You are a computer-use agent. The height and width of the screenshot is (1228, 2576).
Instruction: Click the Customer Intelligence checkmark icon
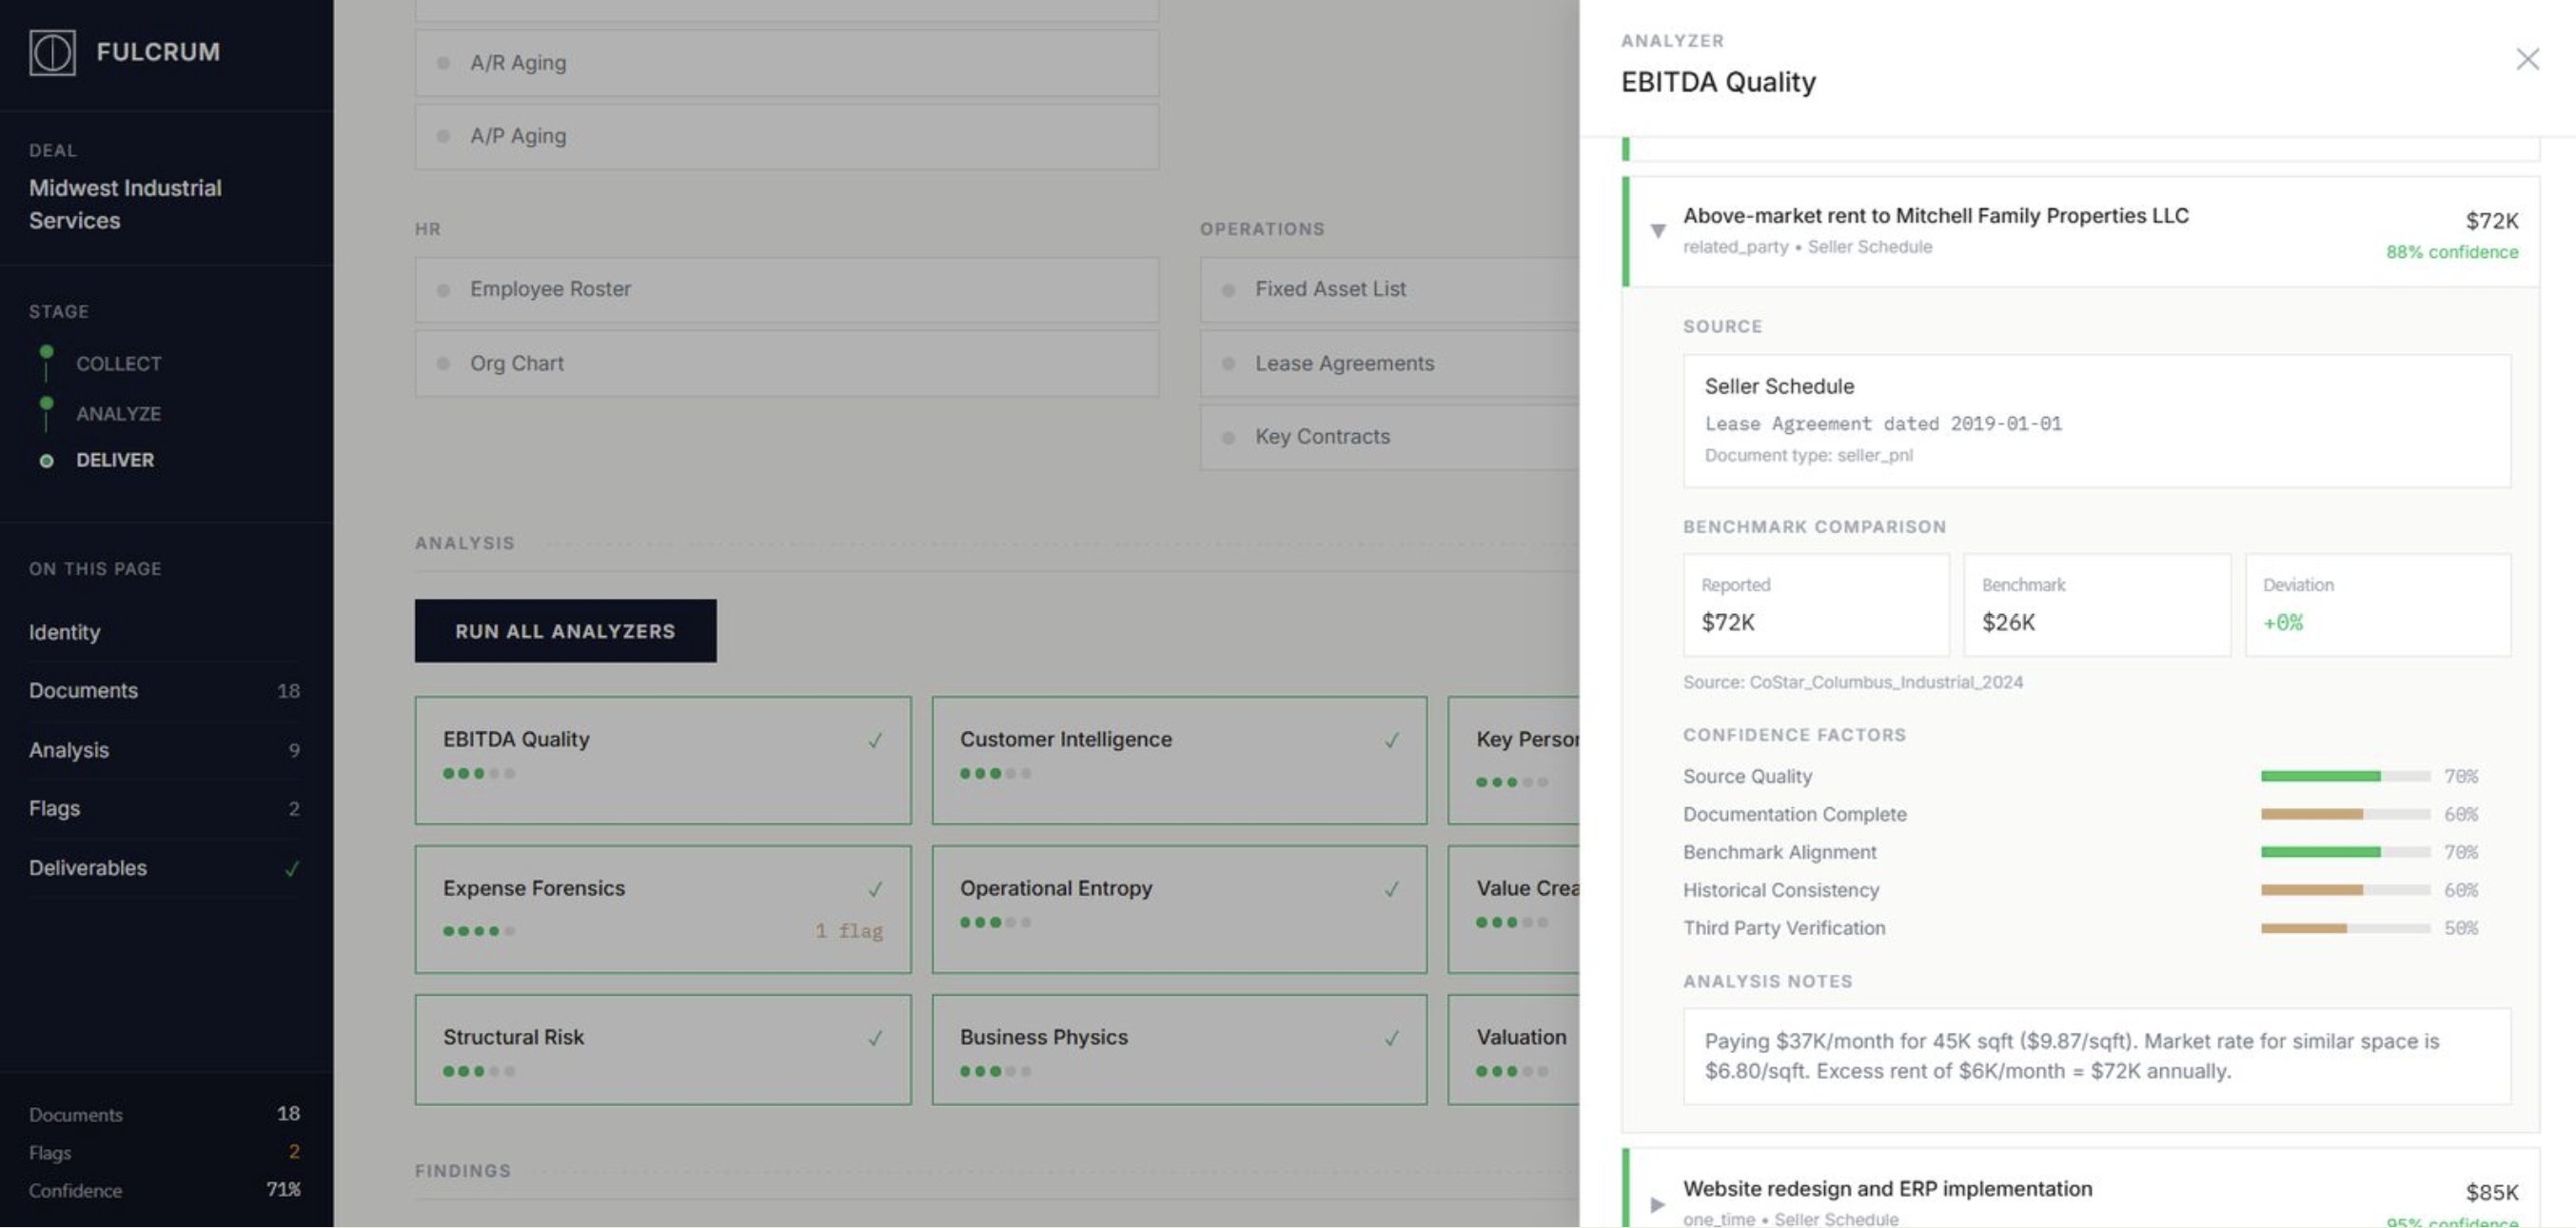[x=1391, y=740]
